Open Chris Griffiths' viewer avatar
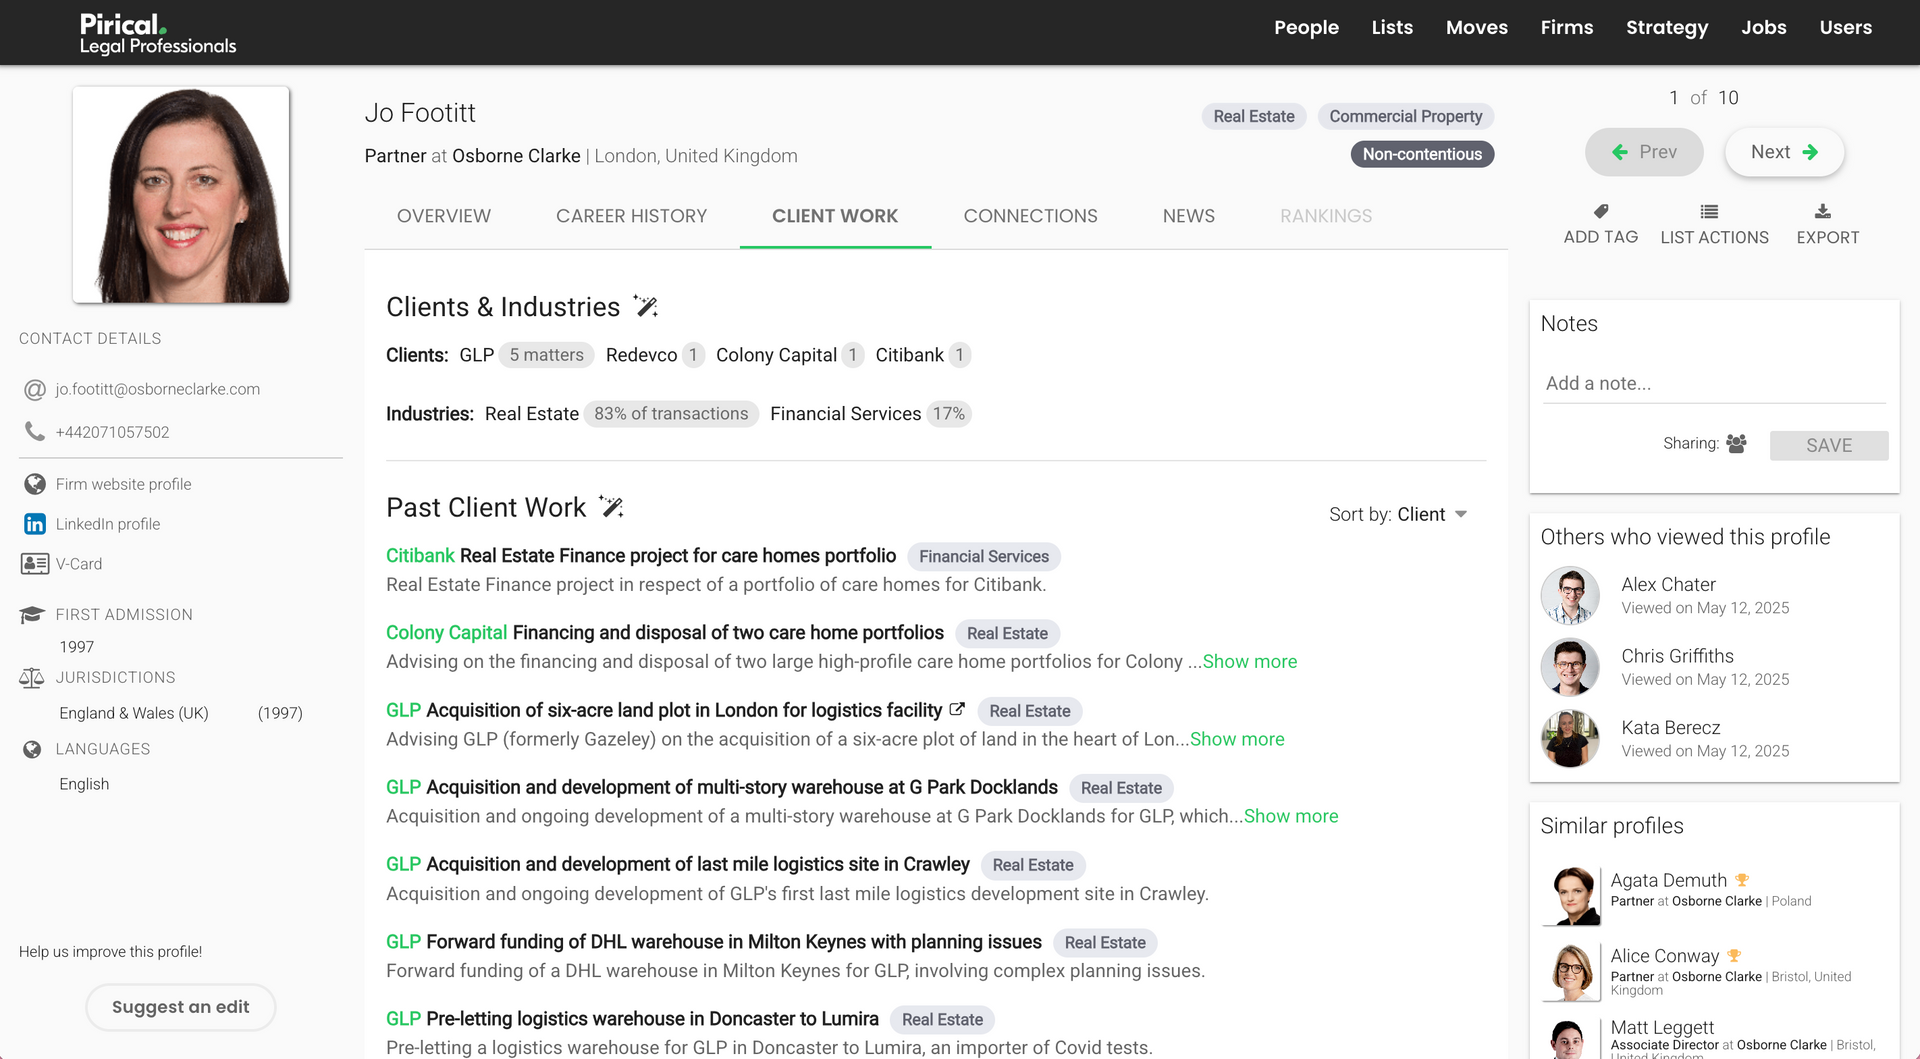 (1570, 667)
